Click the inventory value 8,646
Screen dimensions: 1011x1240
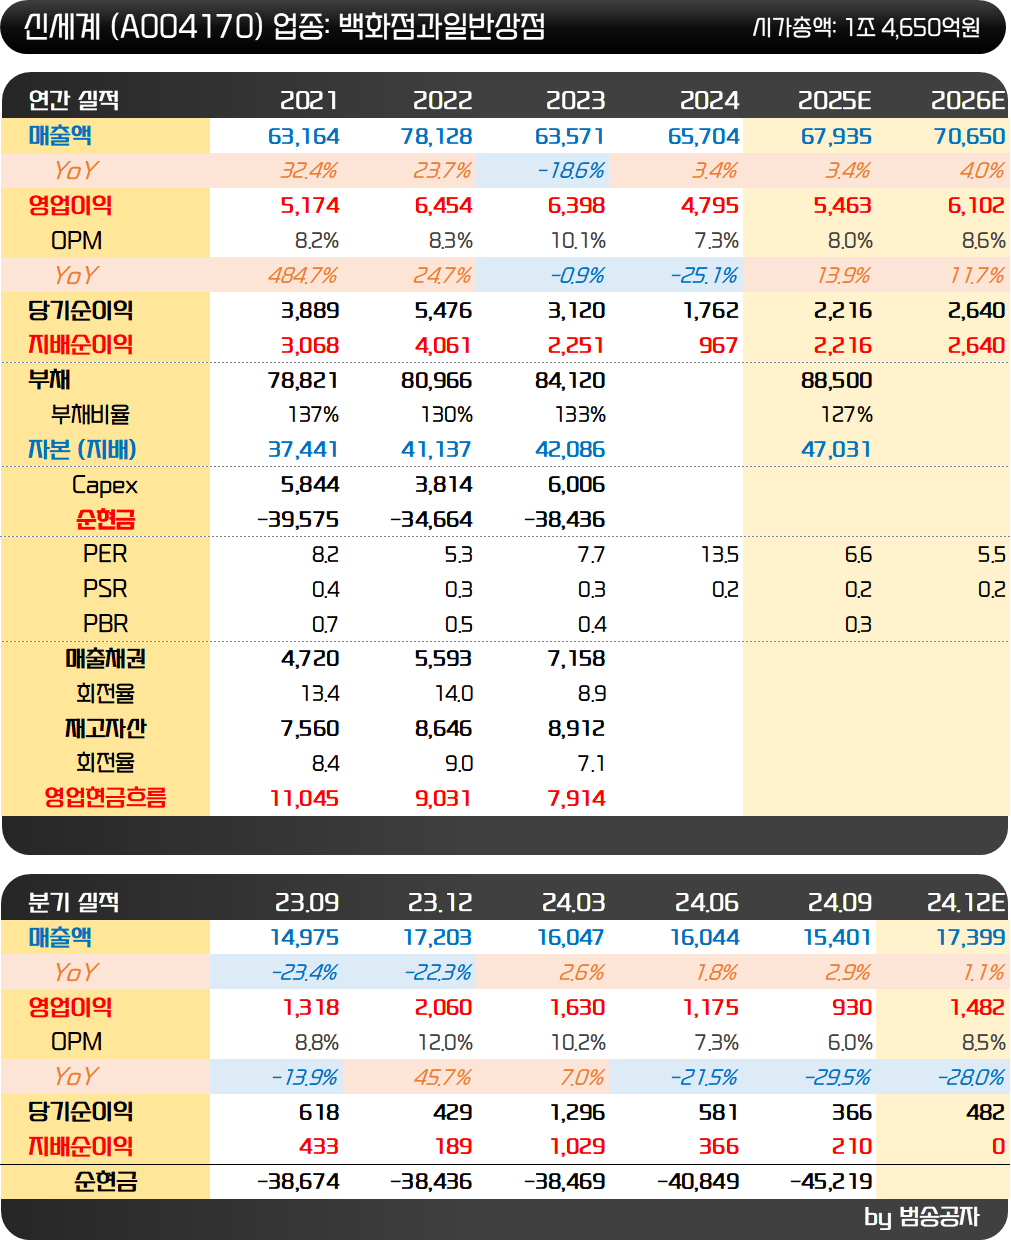pyautogui.click(x=443, y=729)
